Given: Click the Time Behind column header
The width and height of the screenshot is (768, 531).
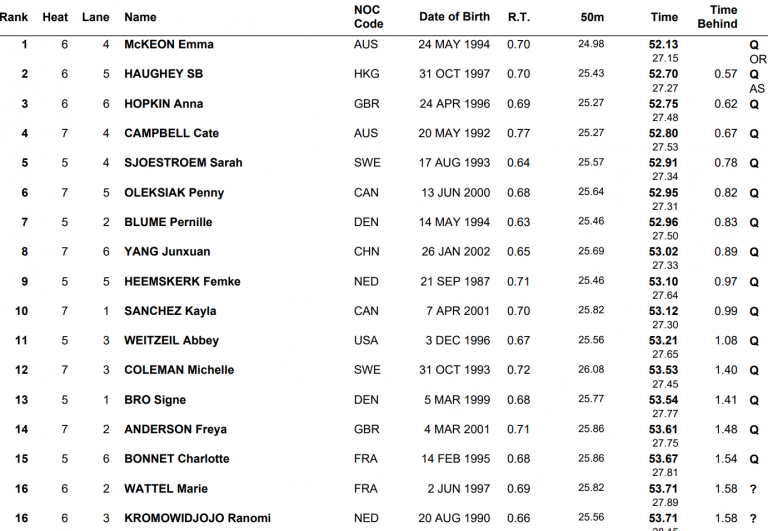Looking at the screenshot, I should coord(724,17).
